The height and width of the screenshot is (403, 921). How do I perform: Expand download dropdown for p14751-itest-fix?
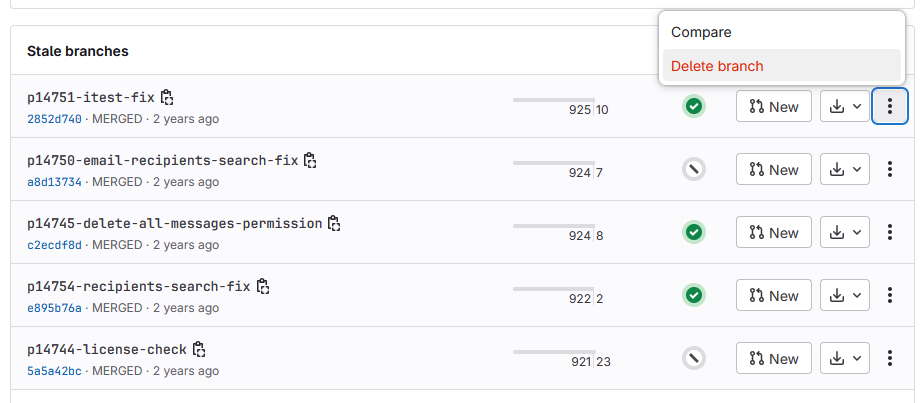tap(845, 106)
